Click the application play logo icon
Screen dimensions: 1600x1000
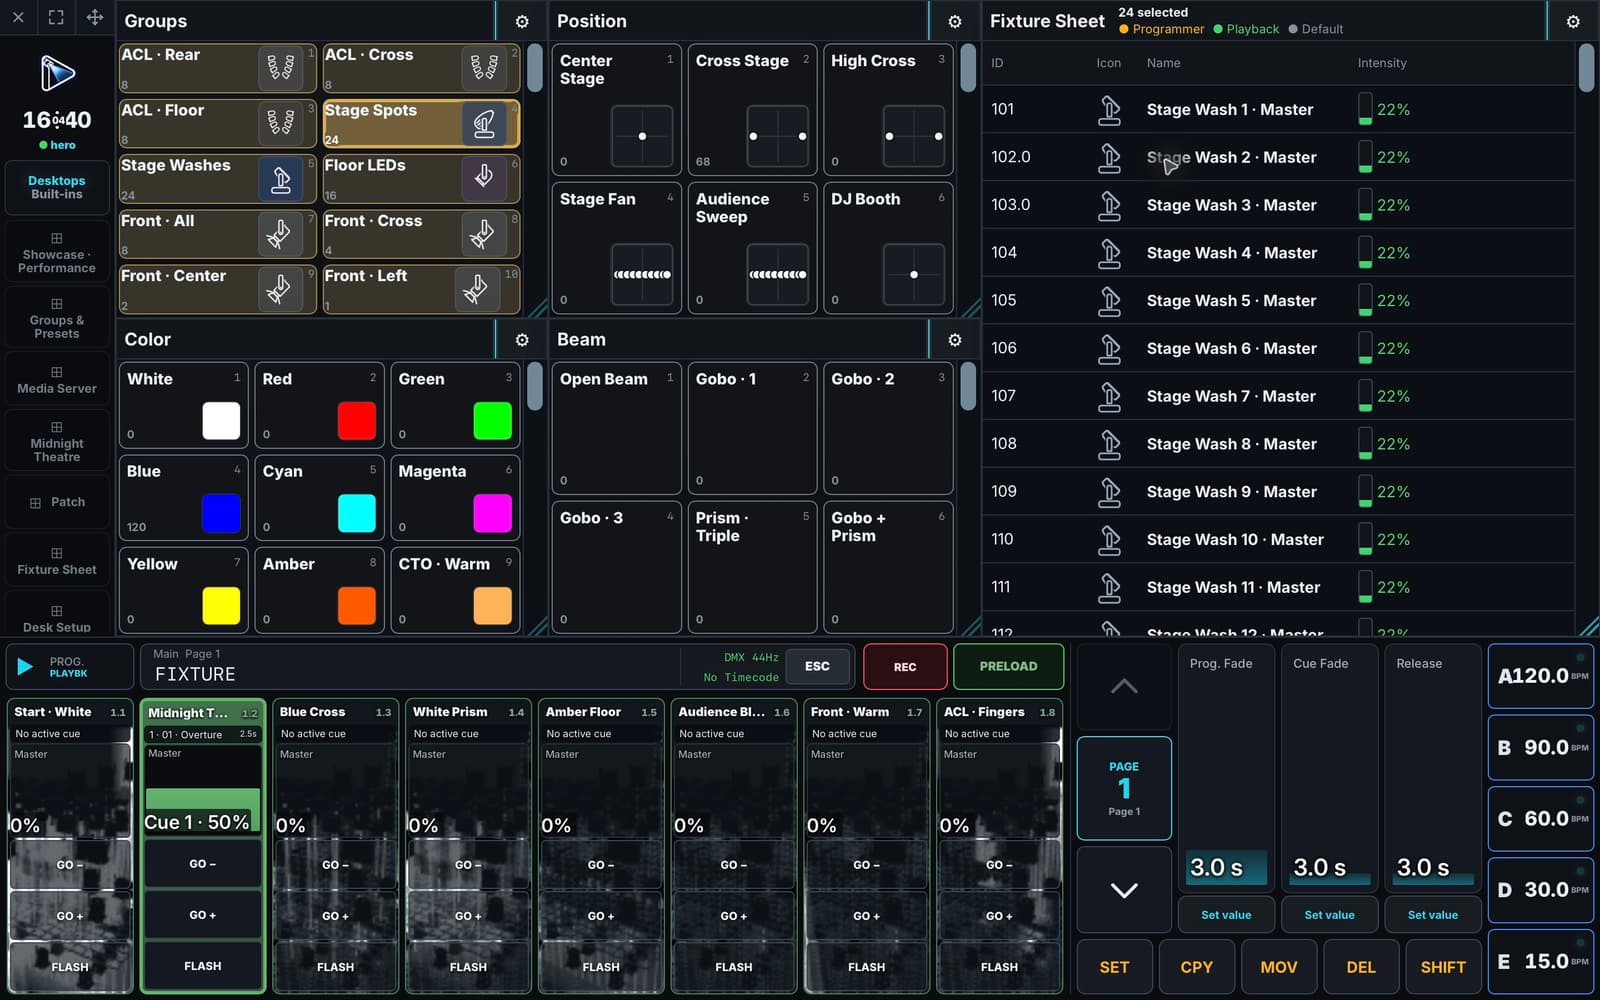coord(57,73)
